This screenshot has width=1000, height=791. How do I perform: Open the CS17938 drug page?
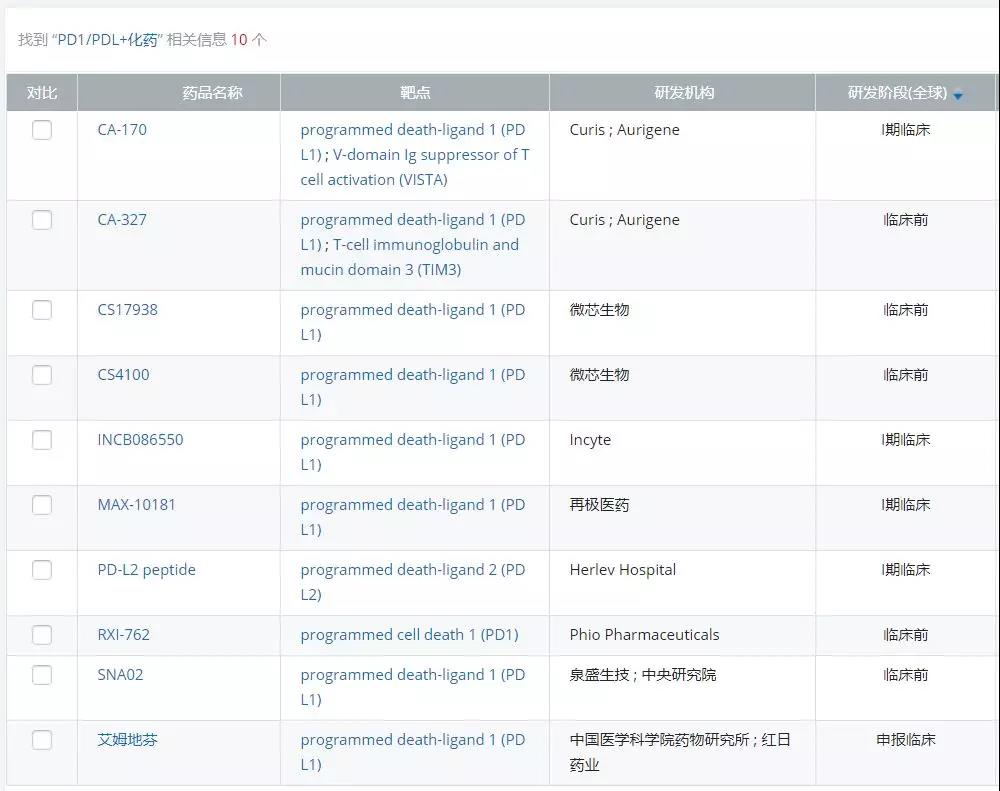(x=128, y=309)
